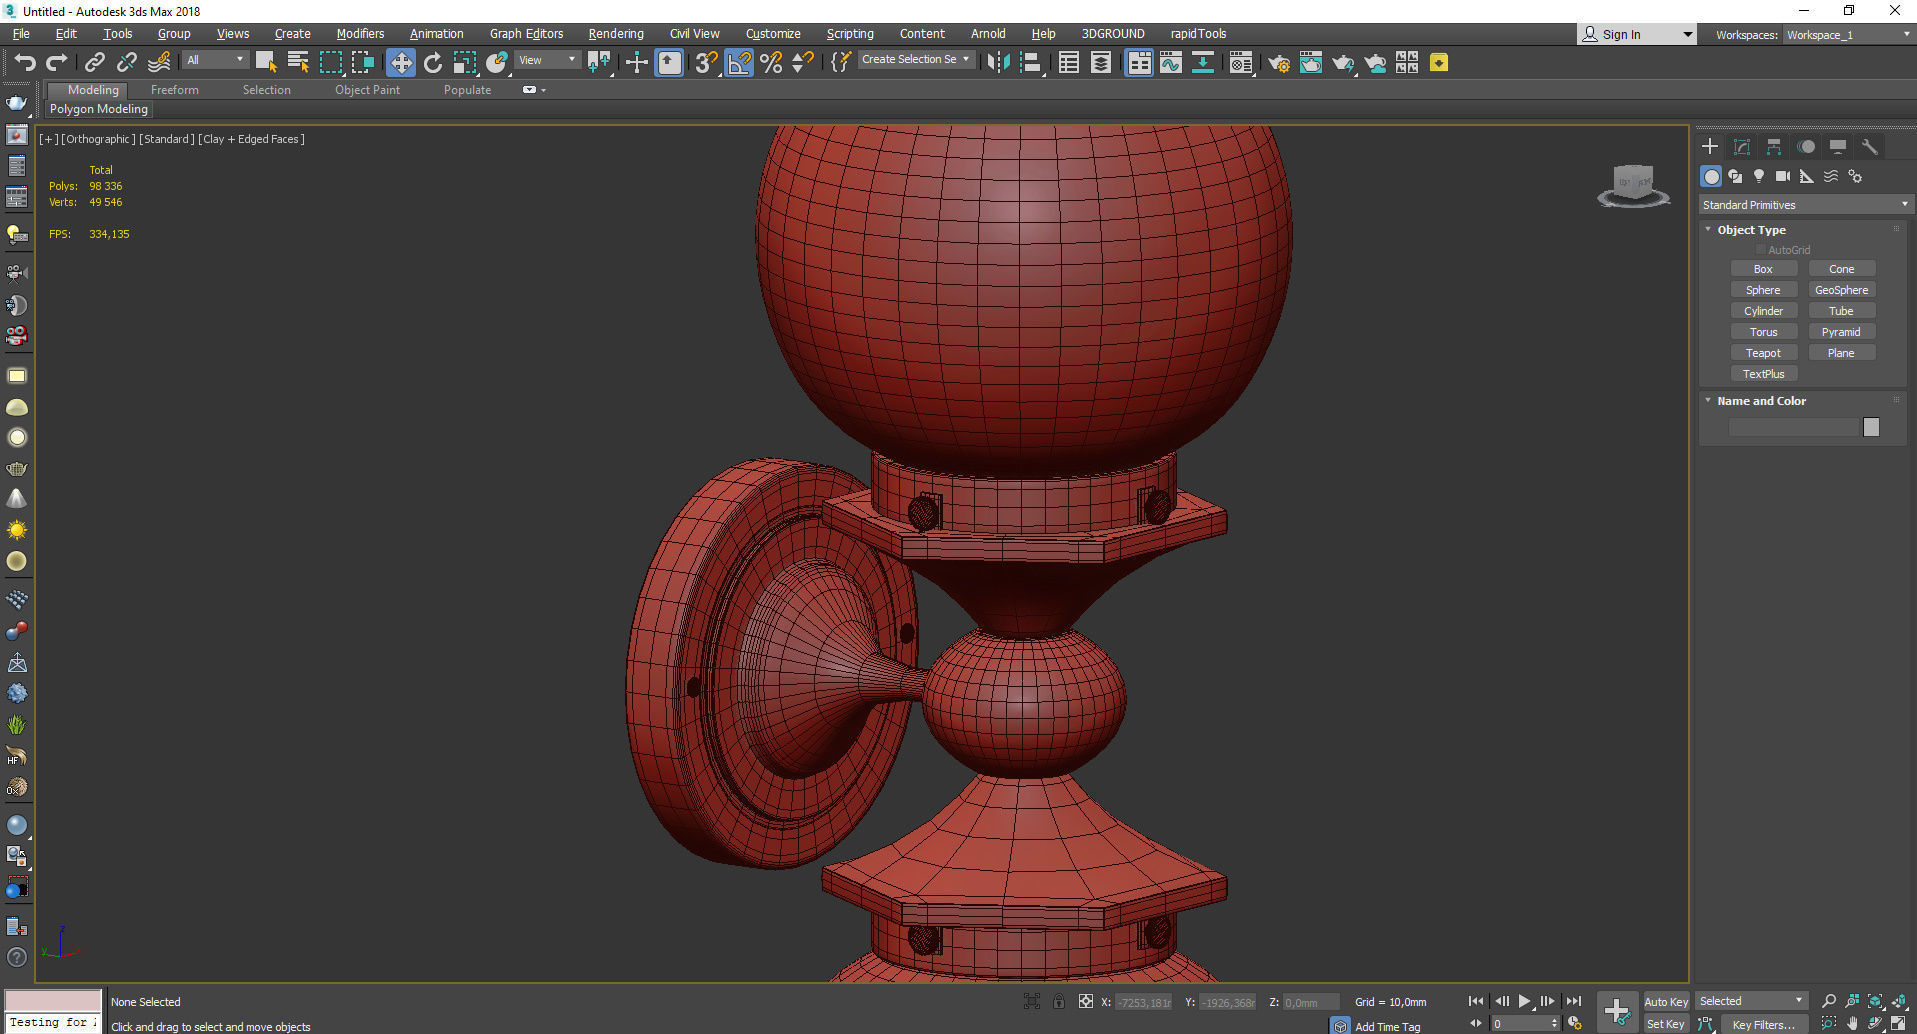
Task: Open the Utilities wrench panel icon
Action: tap(1870, 146)
